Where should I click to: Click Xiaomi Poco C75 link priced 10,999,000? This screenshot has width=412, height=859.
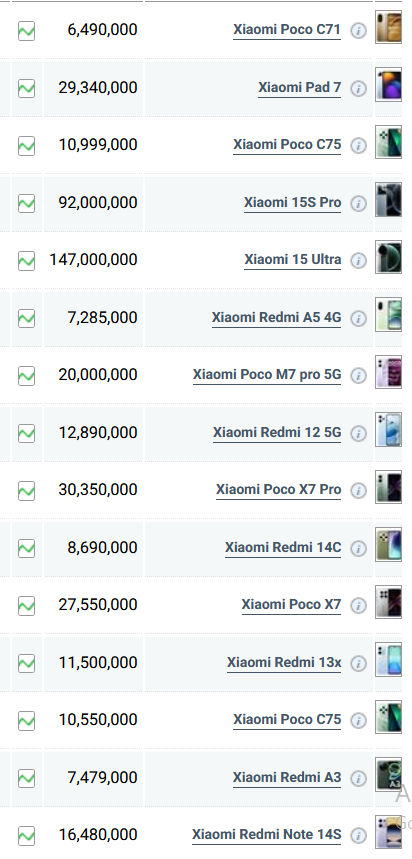pyautogui.click(x=287, y=145)
